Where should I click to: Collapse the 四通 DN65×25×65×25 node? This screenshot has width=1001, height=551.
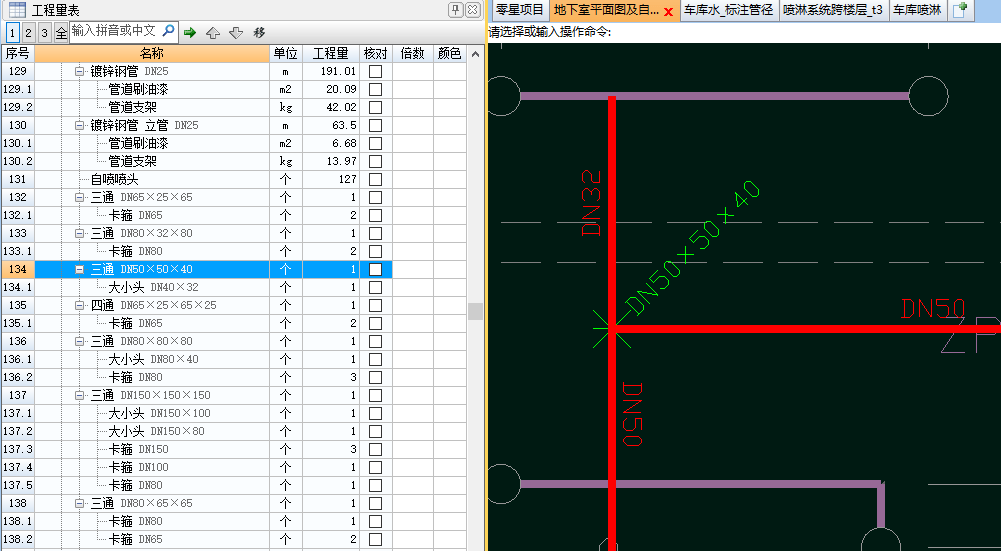click(80, 305)
